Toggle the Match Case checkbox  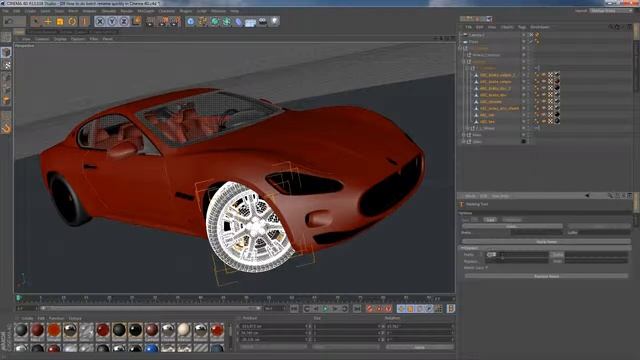487,268
